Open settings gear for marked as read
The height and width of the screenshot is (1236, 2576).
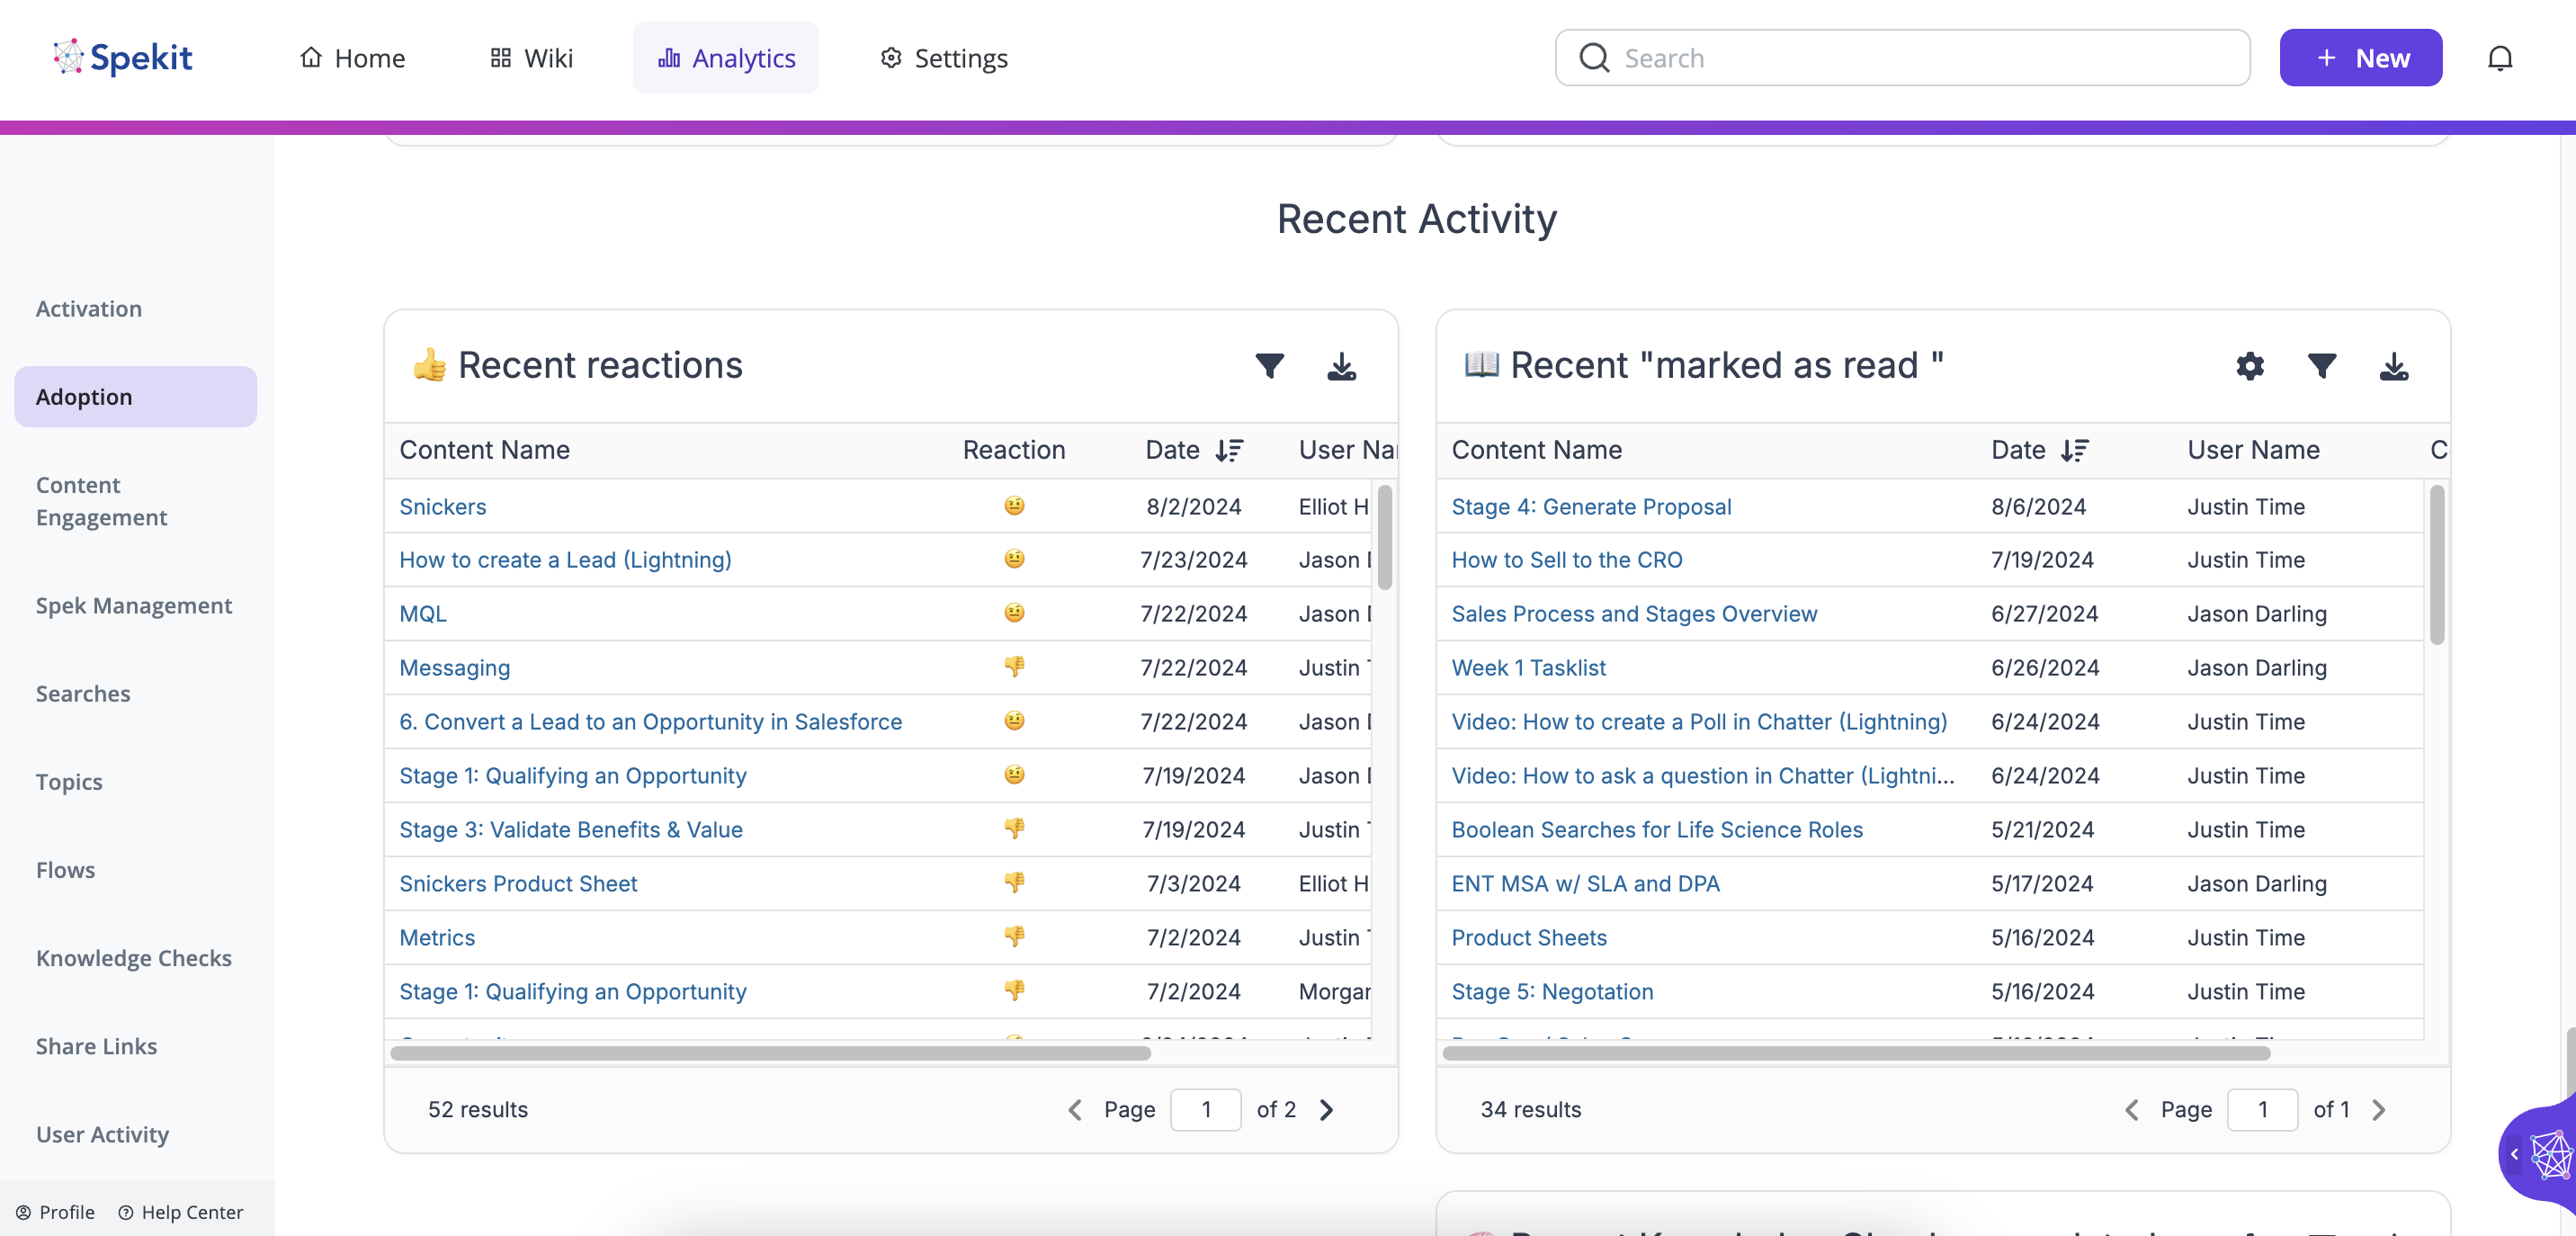tap(2249, 366)
